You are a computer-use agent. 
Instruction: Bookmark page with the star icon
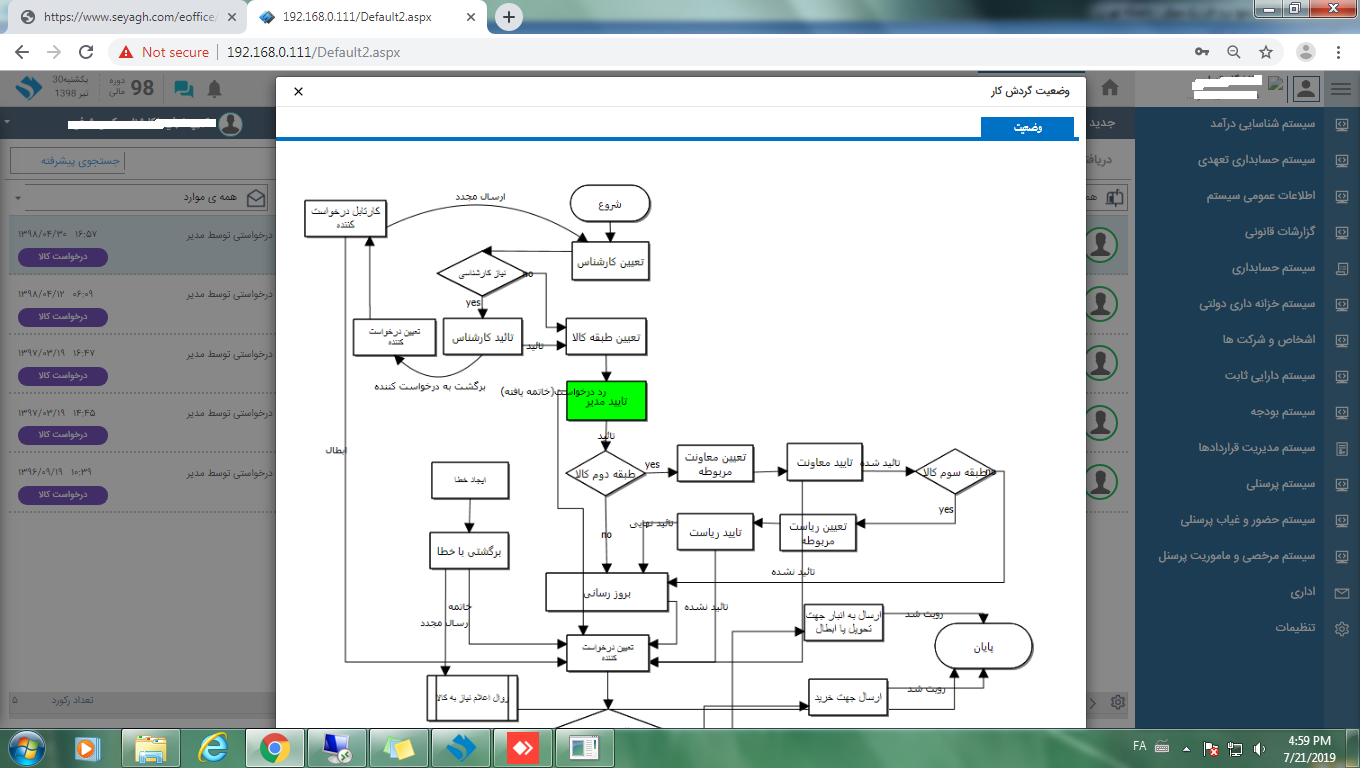point(1265,52)
